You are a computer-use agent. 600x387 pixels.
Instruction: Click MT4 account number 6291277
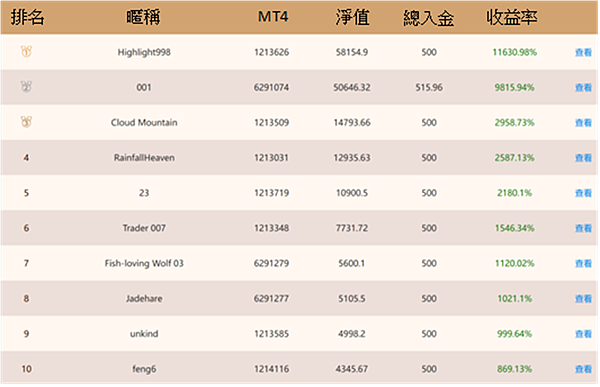coord(271,299)
